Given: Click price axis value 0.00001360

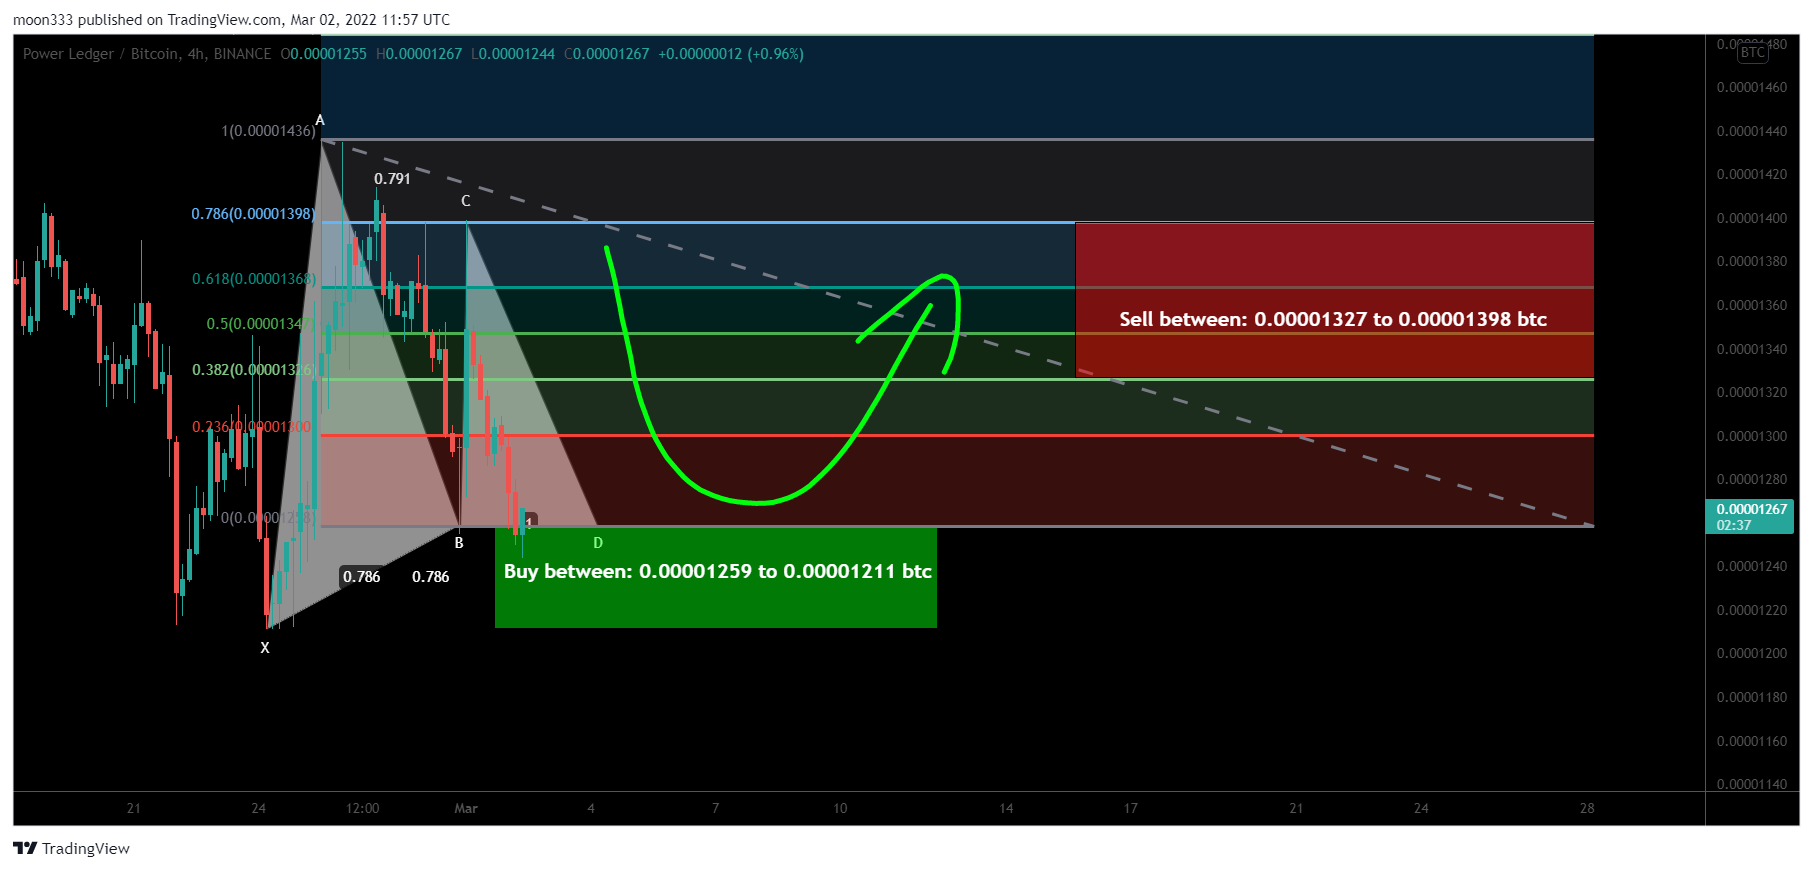Looking at the screenshot, I should (x=1752, y=306).
